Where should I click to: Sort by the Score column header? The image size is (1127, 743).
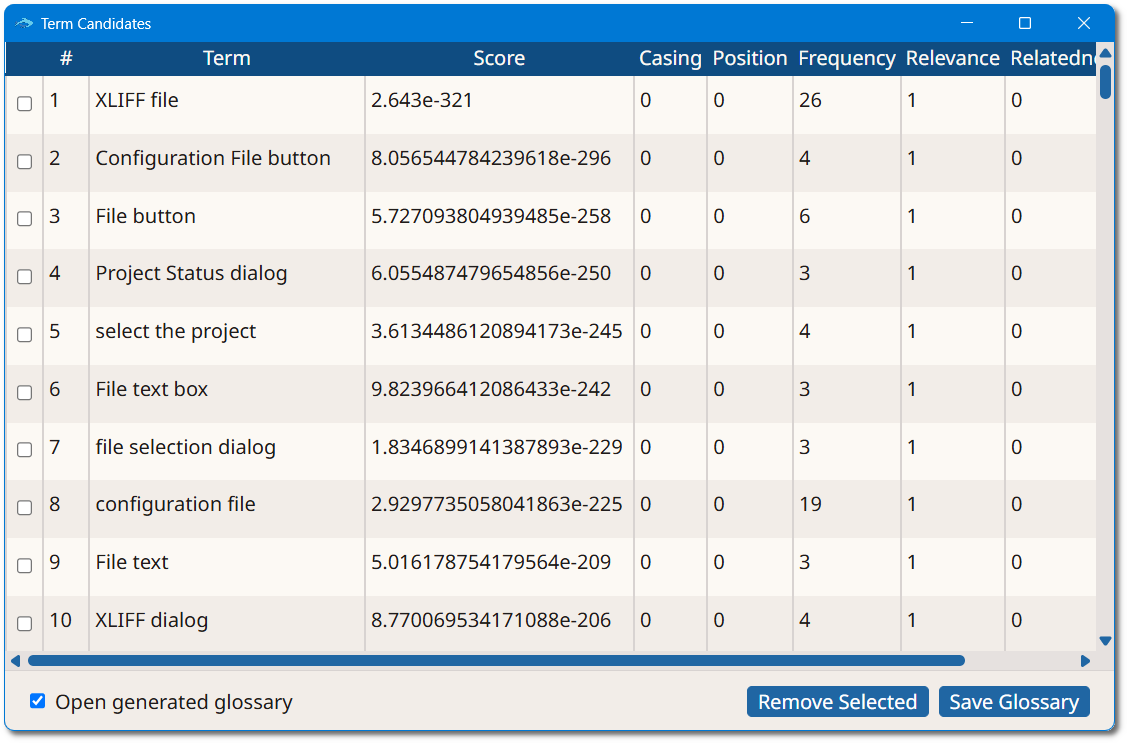click(499, 58)
